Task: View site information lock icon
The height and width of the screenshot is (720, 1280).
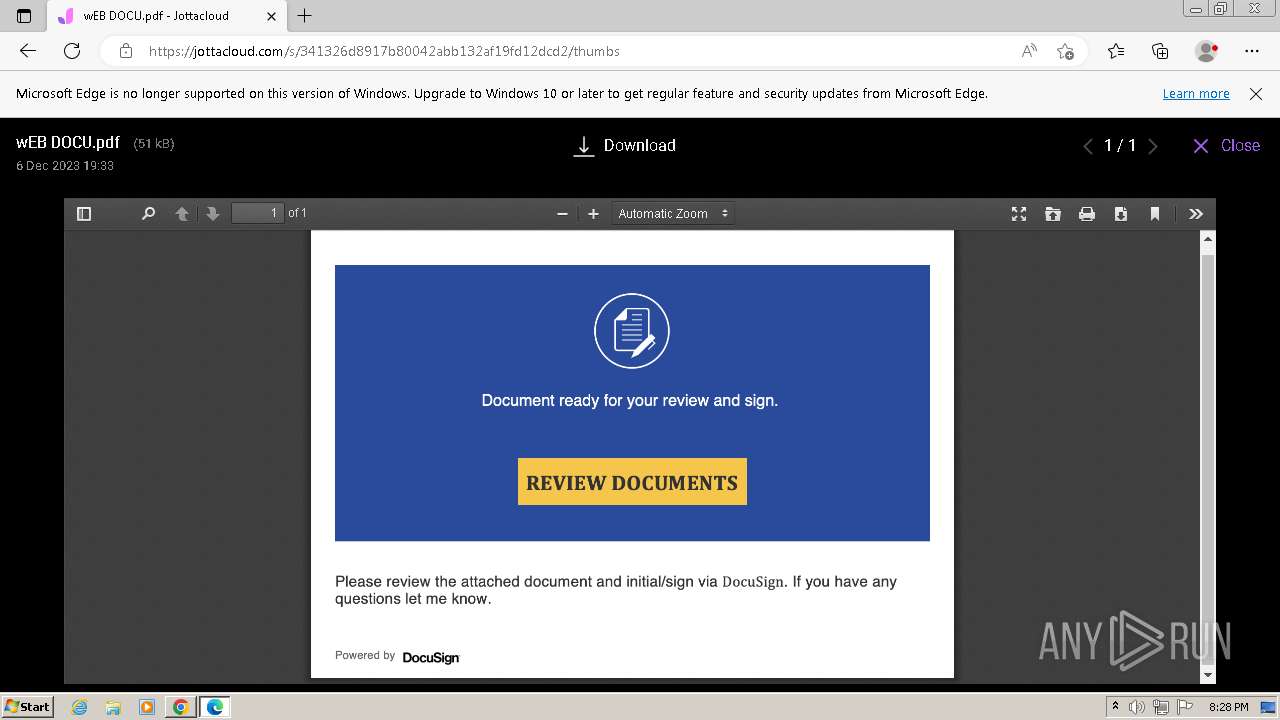Action: 125,51
